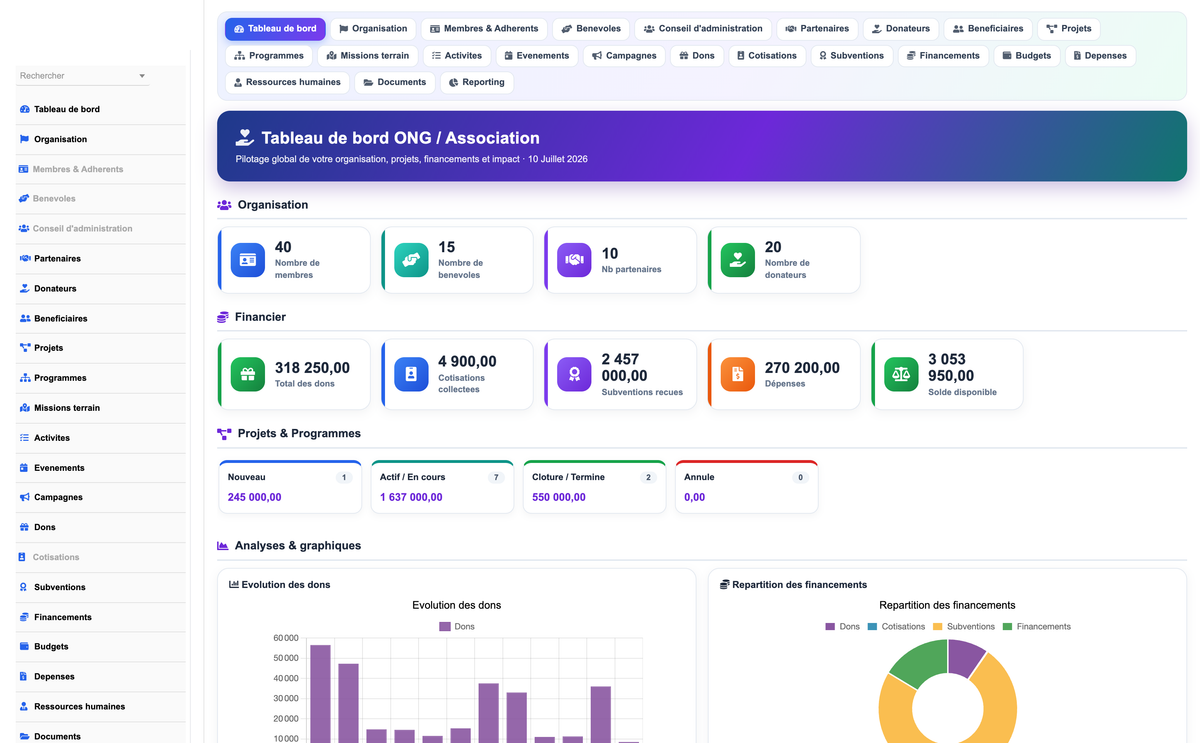Click the sidebar Partenaires handshake icon
1200x743 pixels.
(24, 258)
